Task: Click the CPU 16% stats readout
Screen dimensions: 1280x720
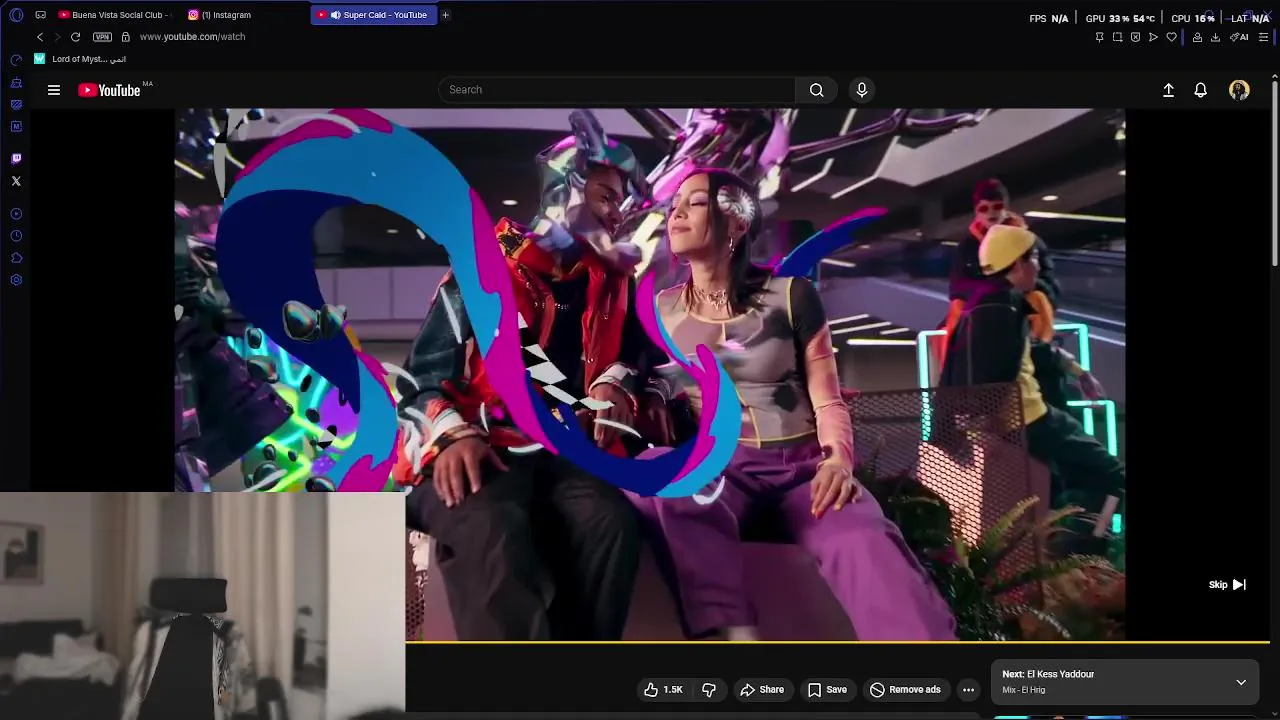Action: [x=1193, y=18]
